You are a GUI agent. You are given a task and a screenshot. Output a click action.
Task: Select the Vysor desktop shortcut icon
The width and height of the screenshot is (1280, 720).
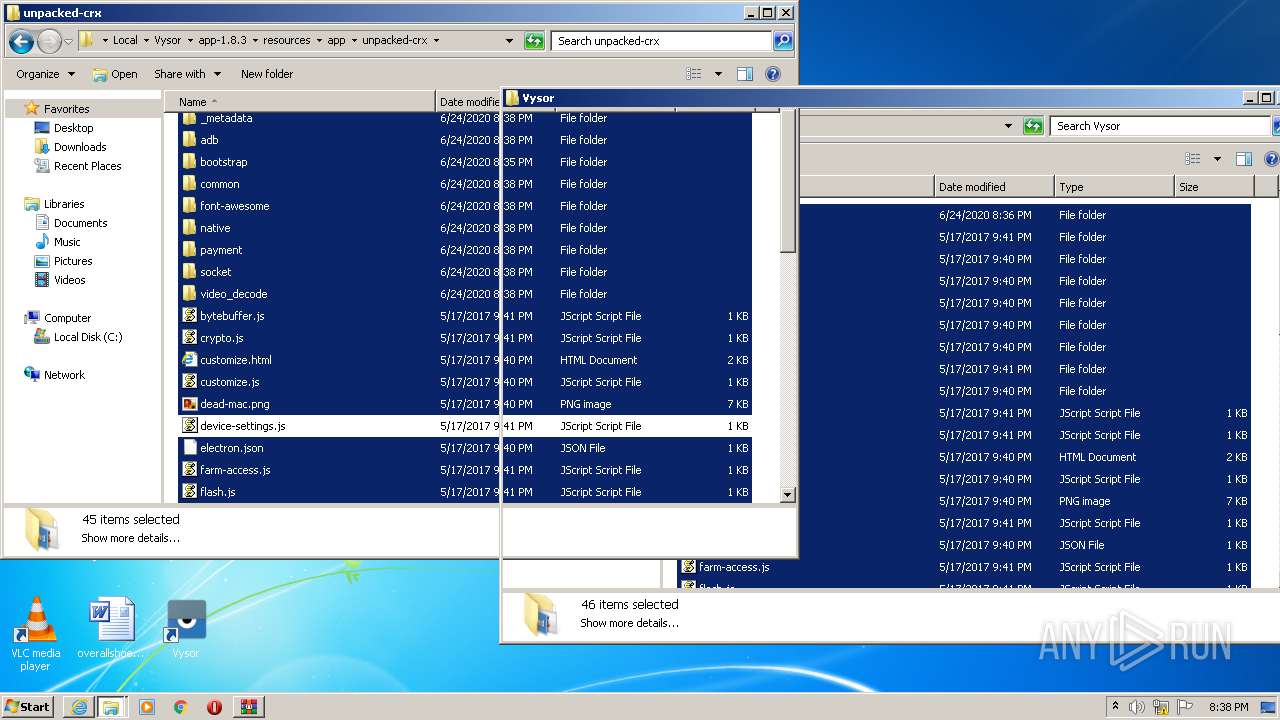tap(186, 629)
